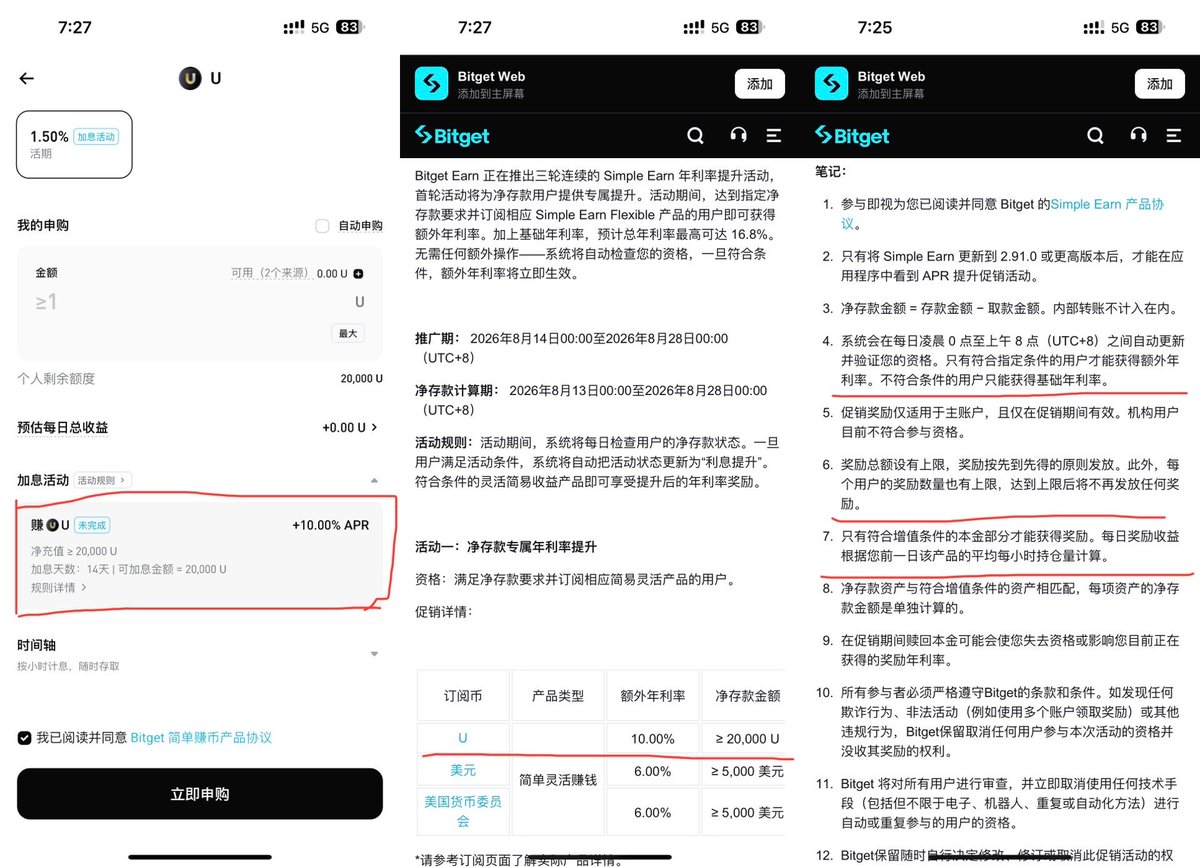Open the Bitget 简单赚币产品协议 link
Image resolution: width=1200 pixels, height=867 pixels.
(201, 738)
